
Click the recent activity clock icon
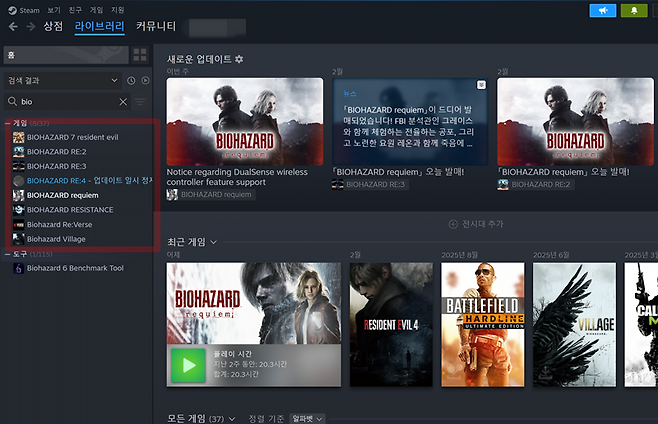coord(131,81)
